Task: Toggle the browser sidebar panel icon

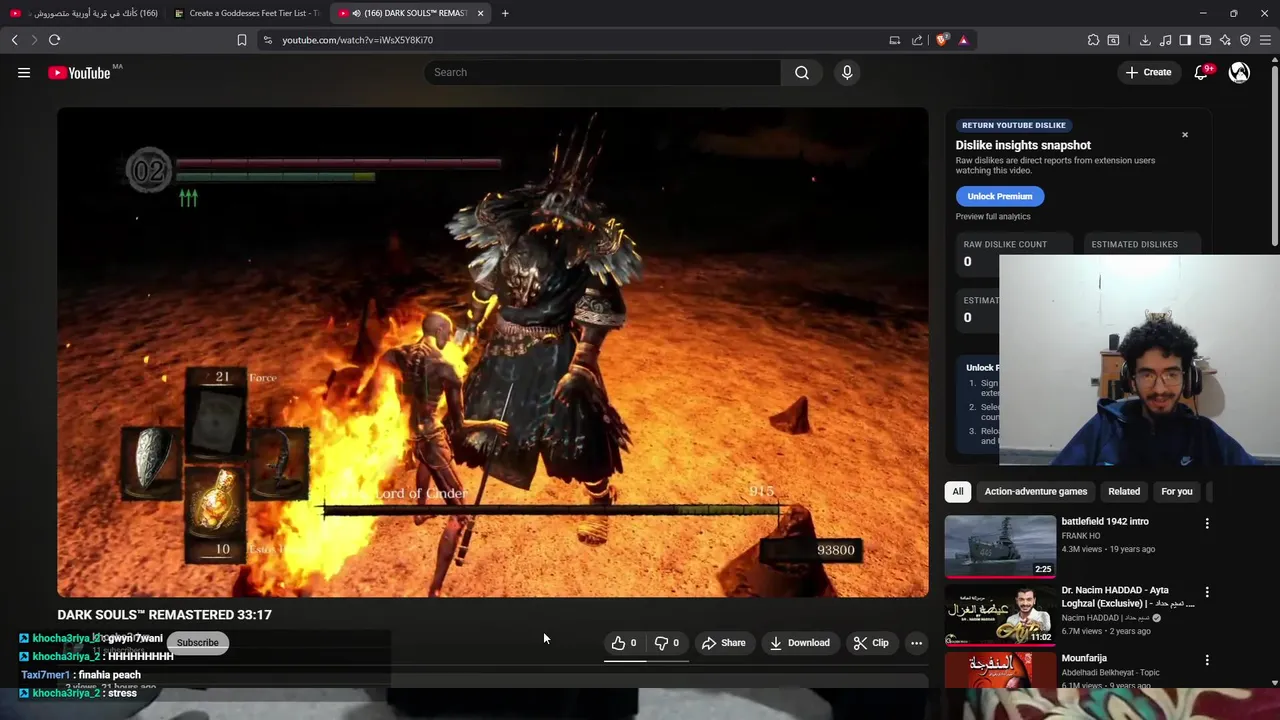Action: (1185, 40)
